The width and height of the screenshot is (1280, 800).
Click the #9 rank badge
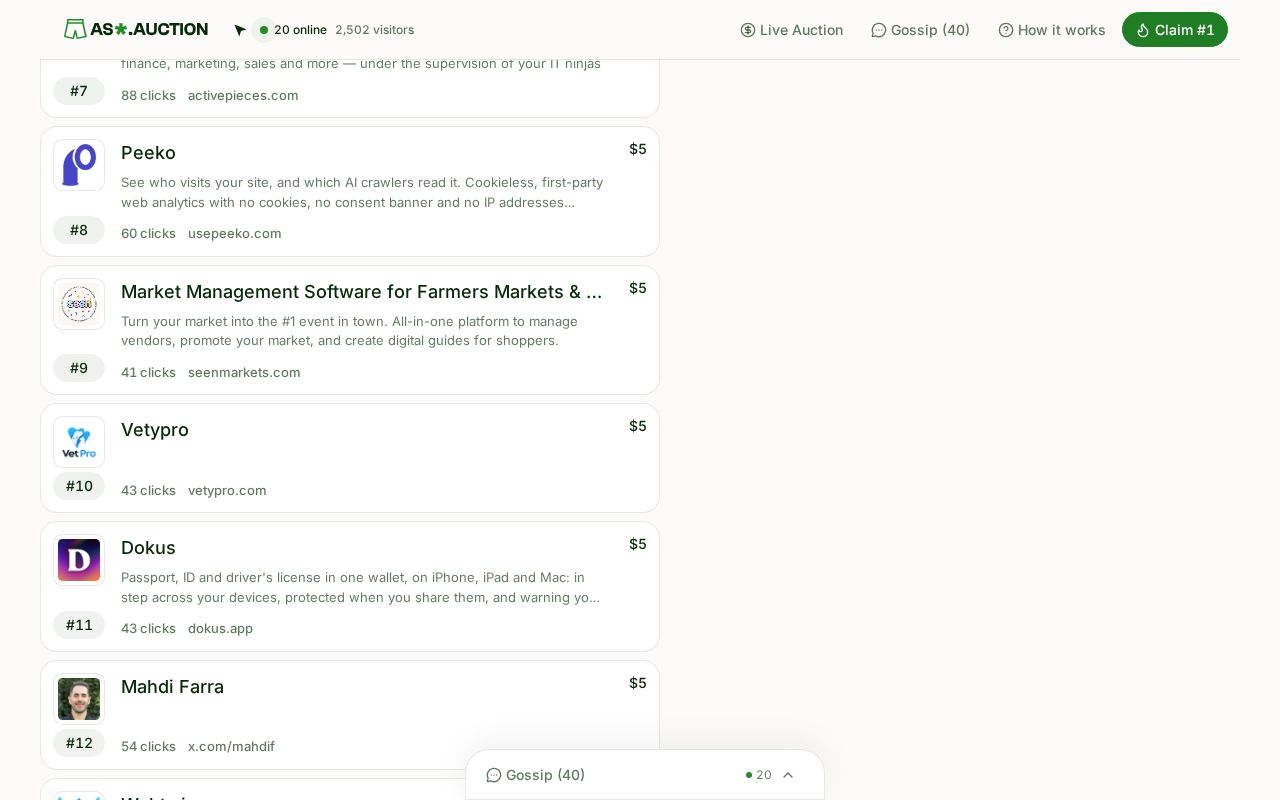(x=79, y=368)
